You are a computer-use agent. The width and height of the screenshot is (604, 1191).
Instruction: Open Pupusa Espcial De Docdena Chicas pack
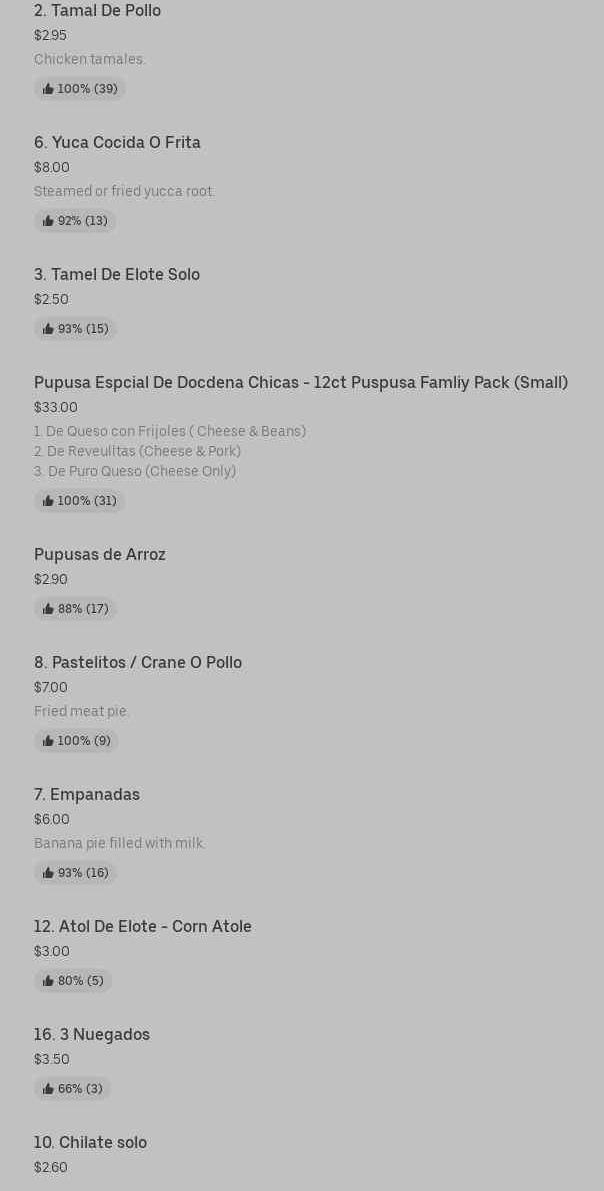click(300, 383)
